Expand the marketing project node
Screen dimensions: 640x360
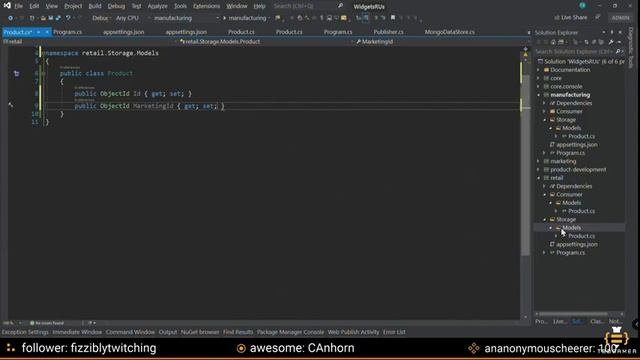click(x=538, y=161)
